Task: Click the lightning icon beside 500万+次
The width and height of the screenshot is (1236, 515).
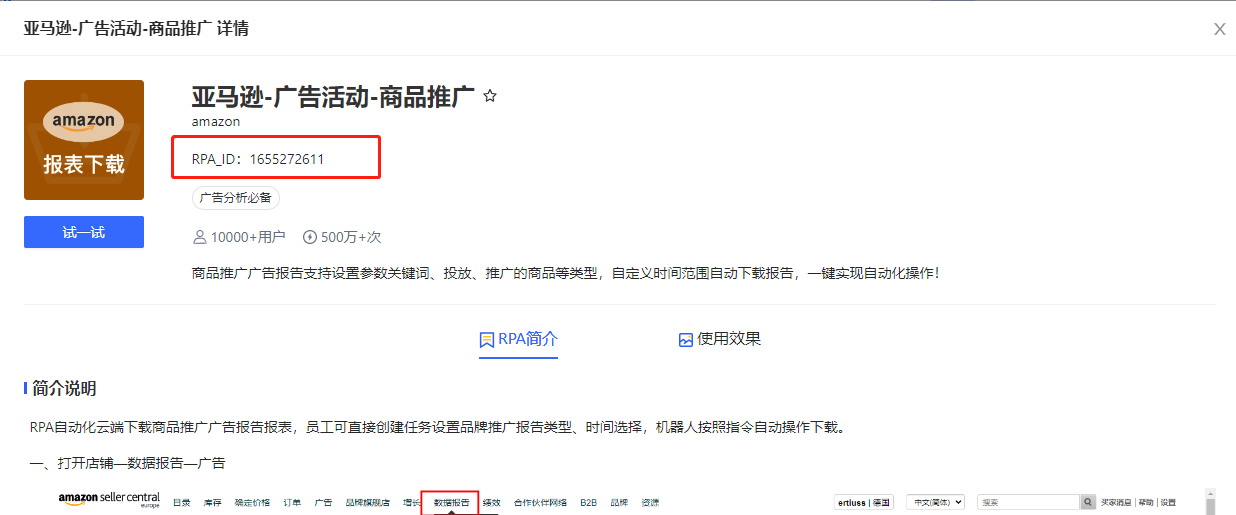Action: [309, 237]
